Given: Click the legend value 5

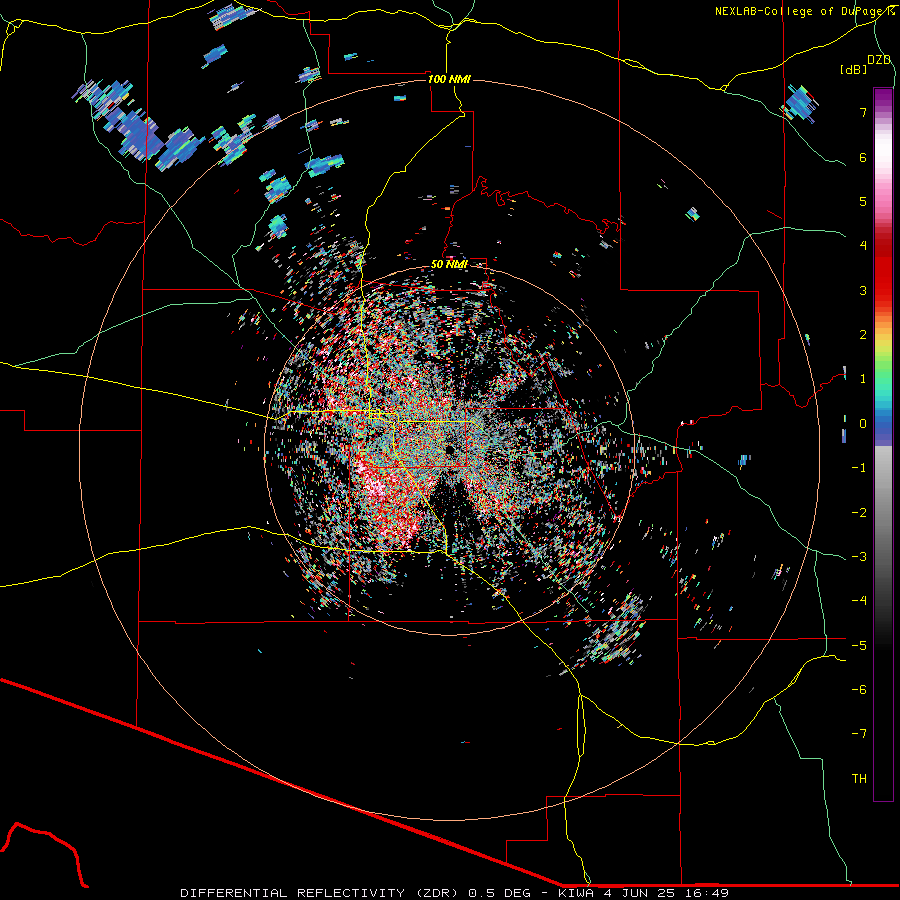Looking at the screenshot, I should [x=863, y=201].
